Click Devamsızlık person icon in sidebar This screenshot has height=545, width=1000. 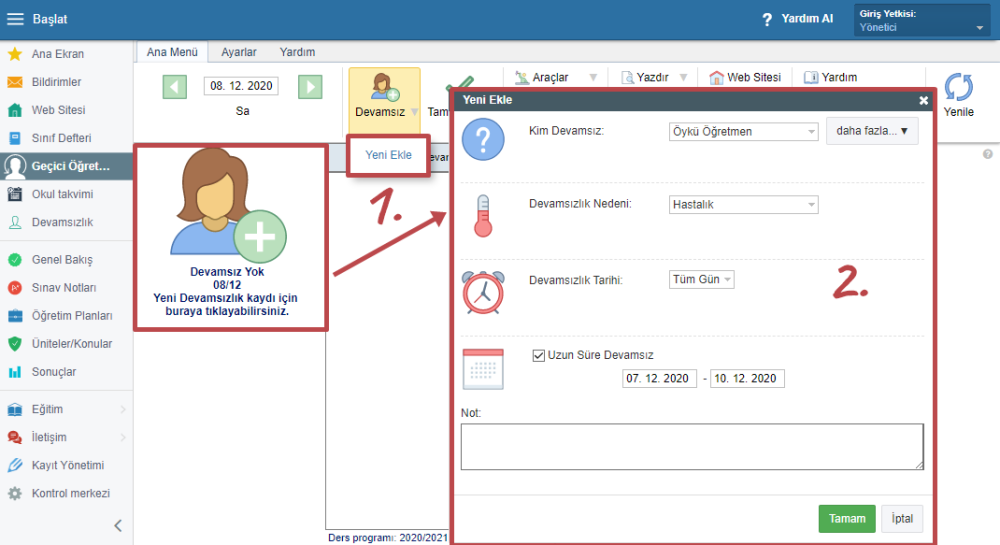pyautogui.click(x=15, y=222)
